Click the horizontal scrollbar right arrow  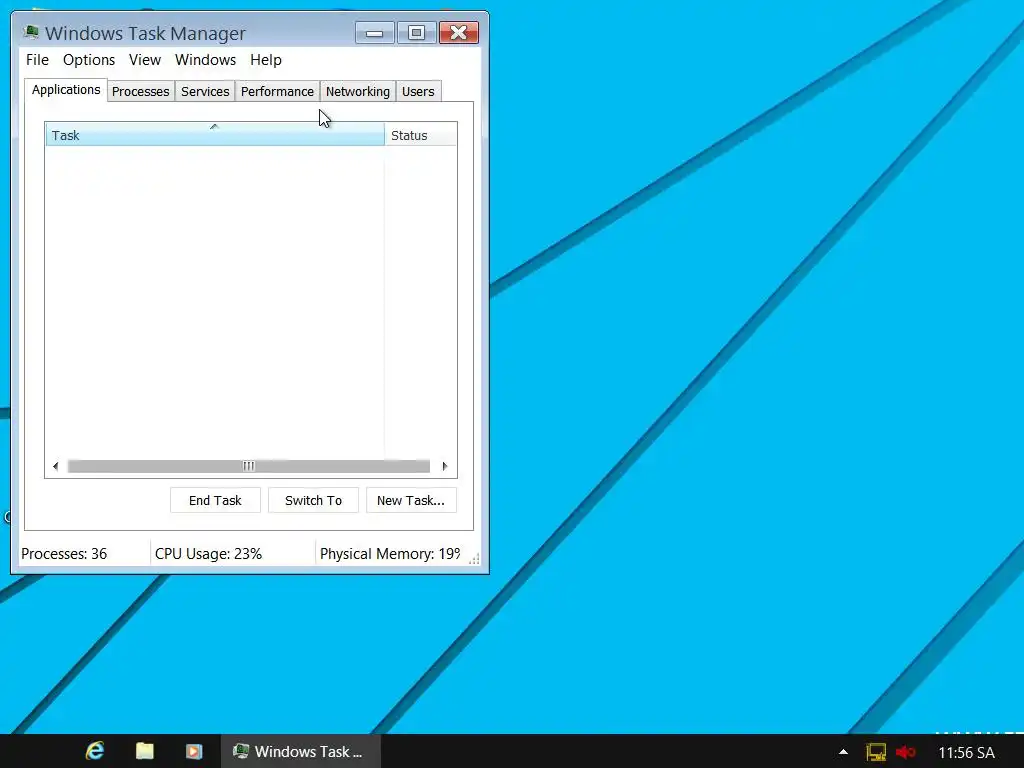(x=445, y=466)
